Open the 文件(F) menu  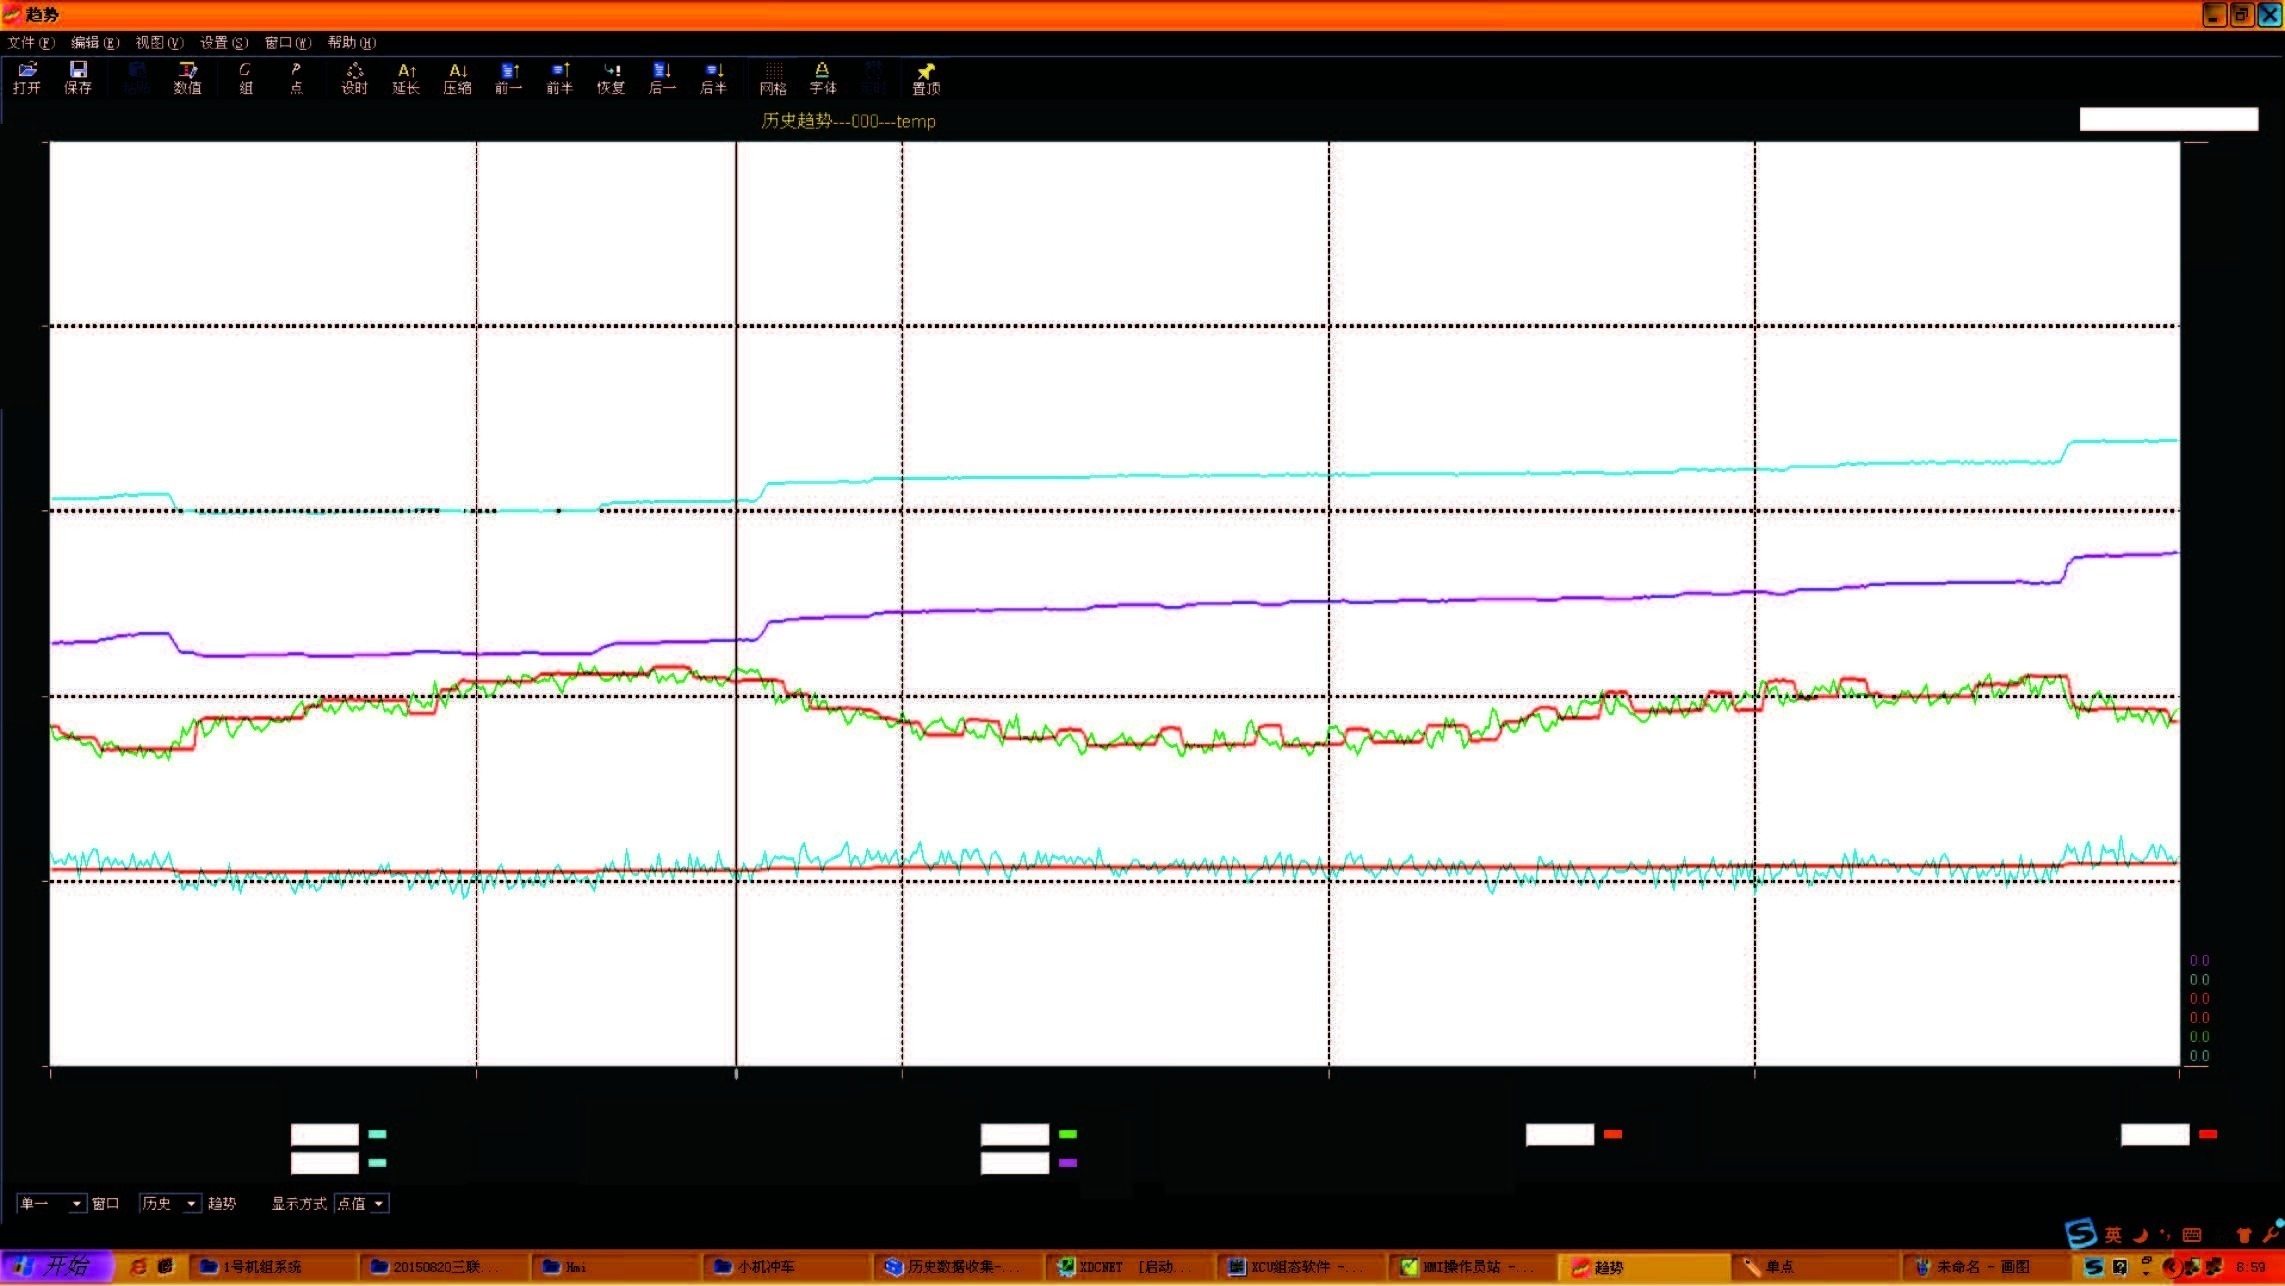[x=30, y=42]
